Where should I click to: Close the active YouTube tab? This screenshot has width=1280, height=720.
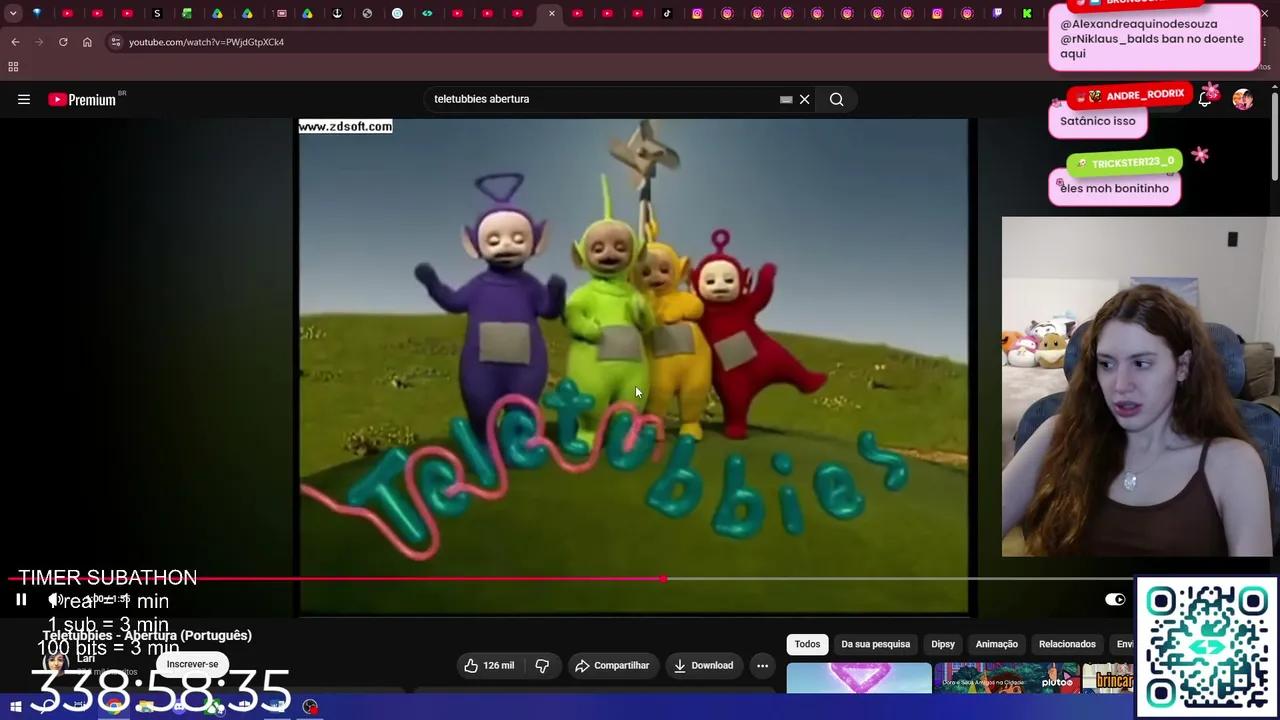click(551, 13)
